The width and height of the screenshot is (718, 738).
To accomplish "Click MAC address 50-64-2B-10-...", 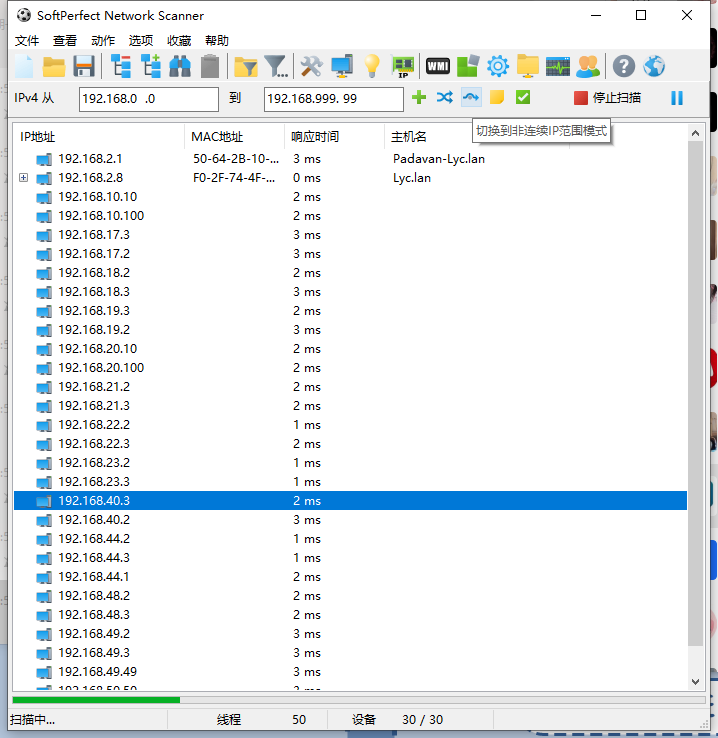I will 236,159.
